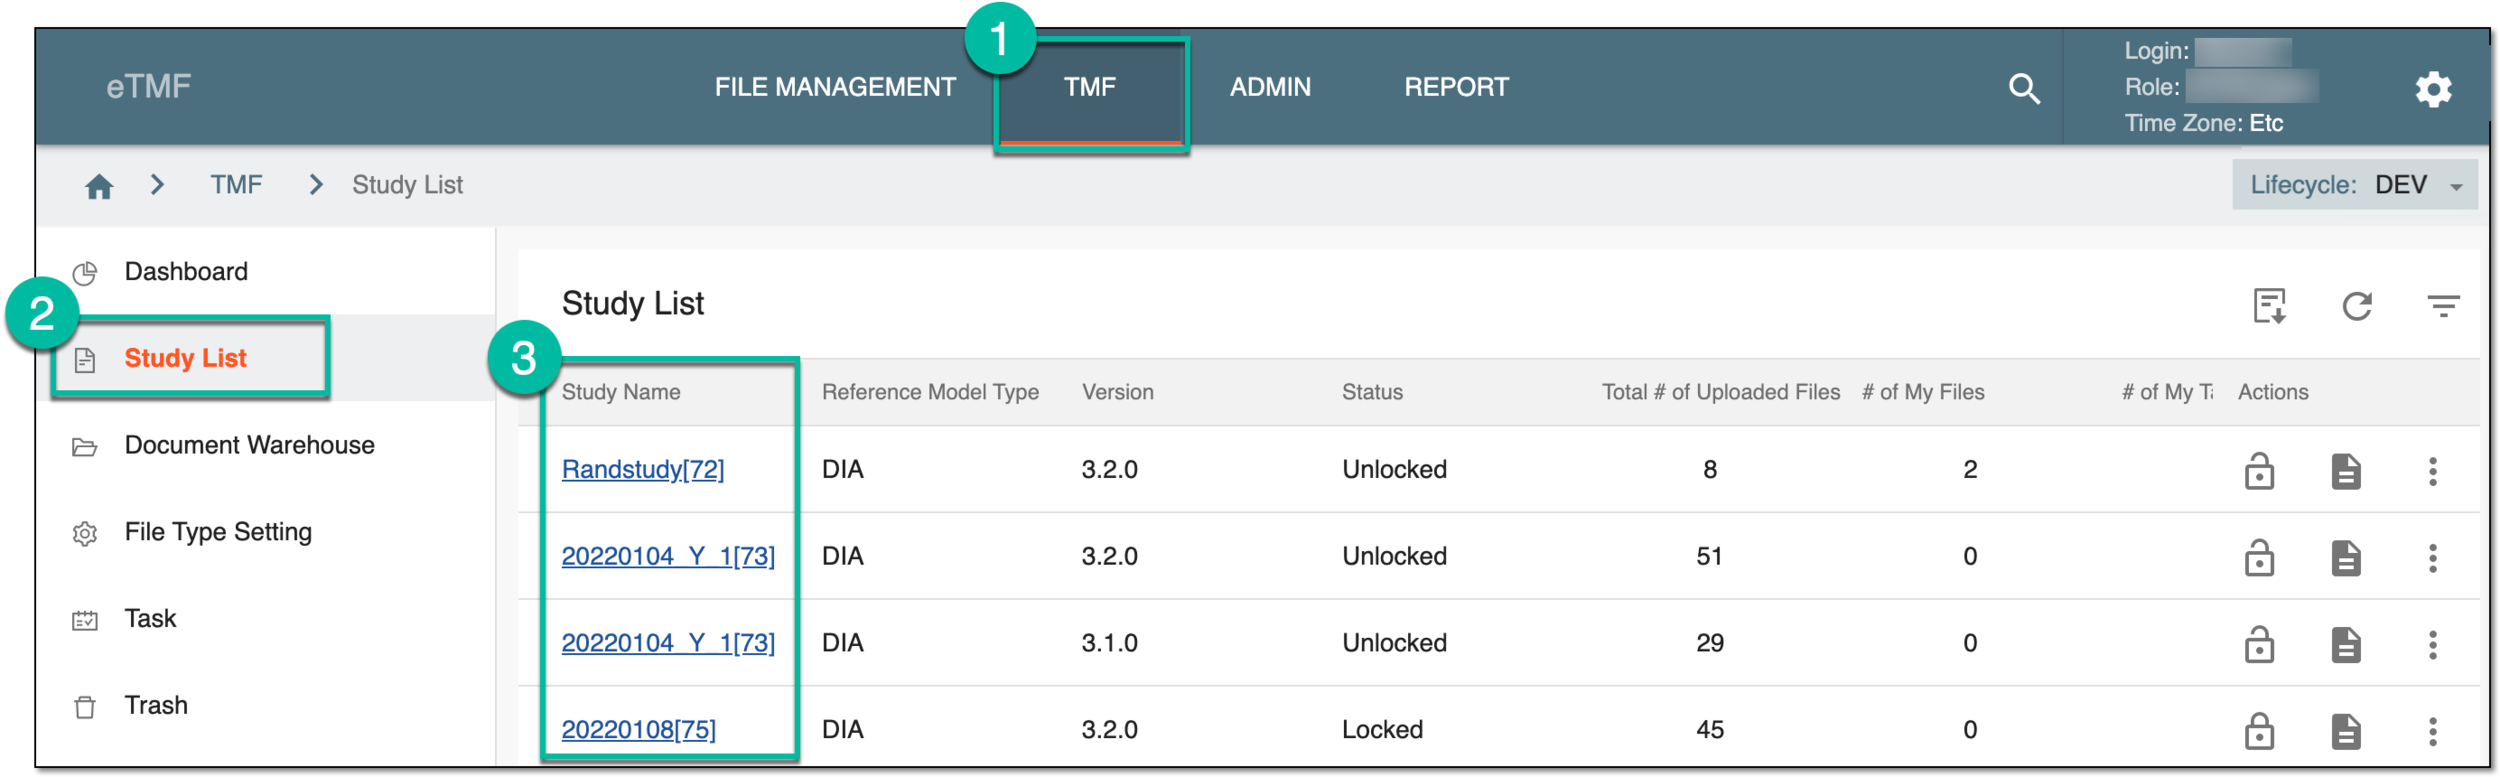Open more actions in row with 51 files

[x=2432, y=557]
